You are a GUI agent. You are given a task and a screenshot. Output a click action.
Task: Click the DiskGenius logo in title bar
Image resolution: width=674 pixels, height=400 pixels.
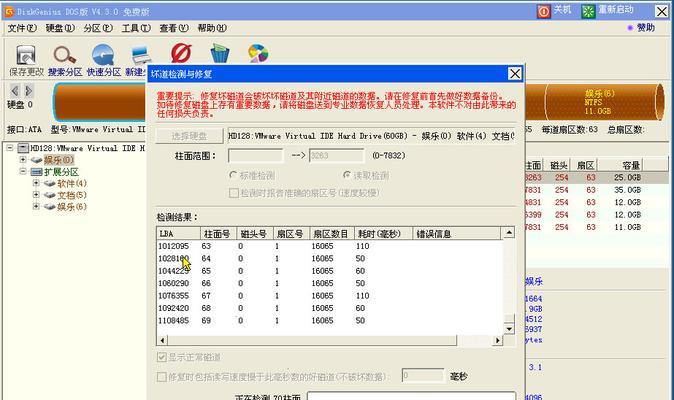[9, 11]
